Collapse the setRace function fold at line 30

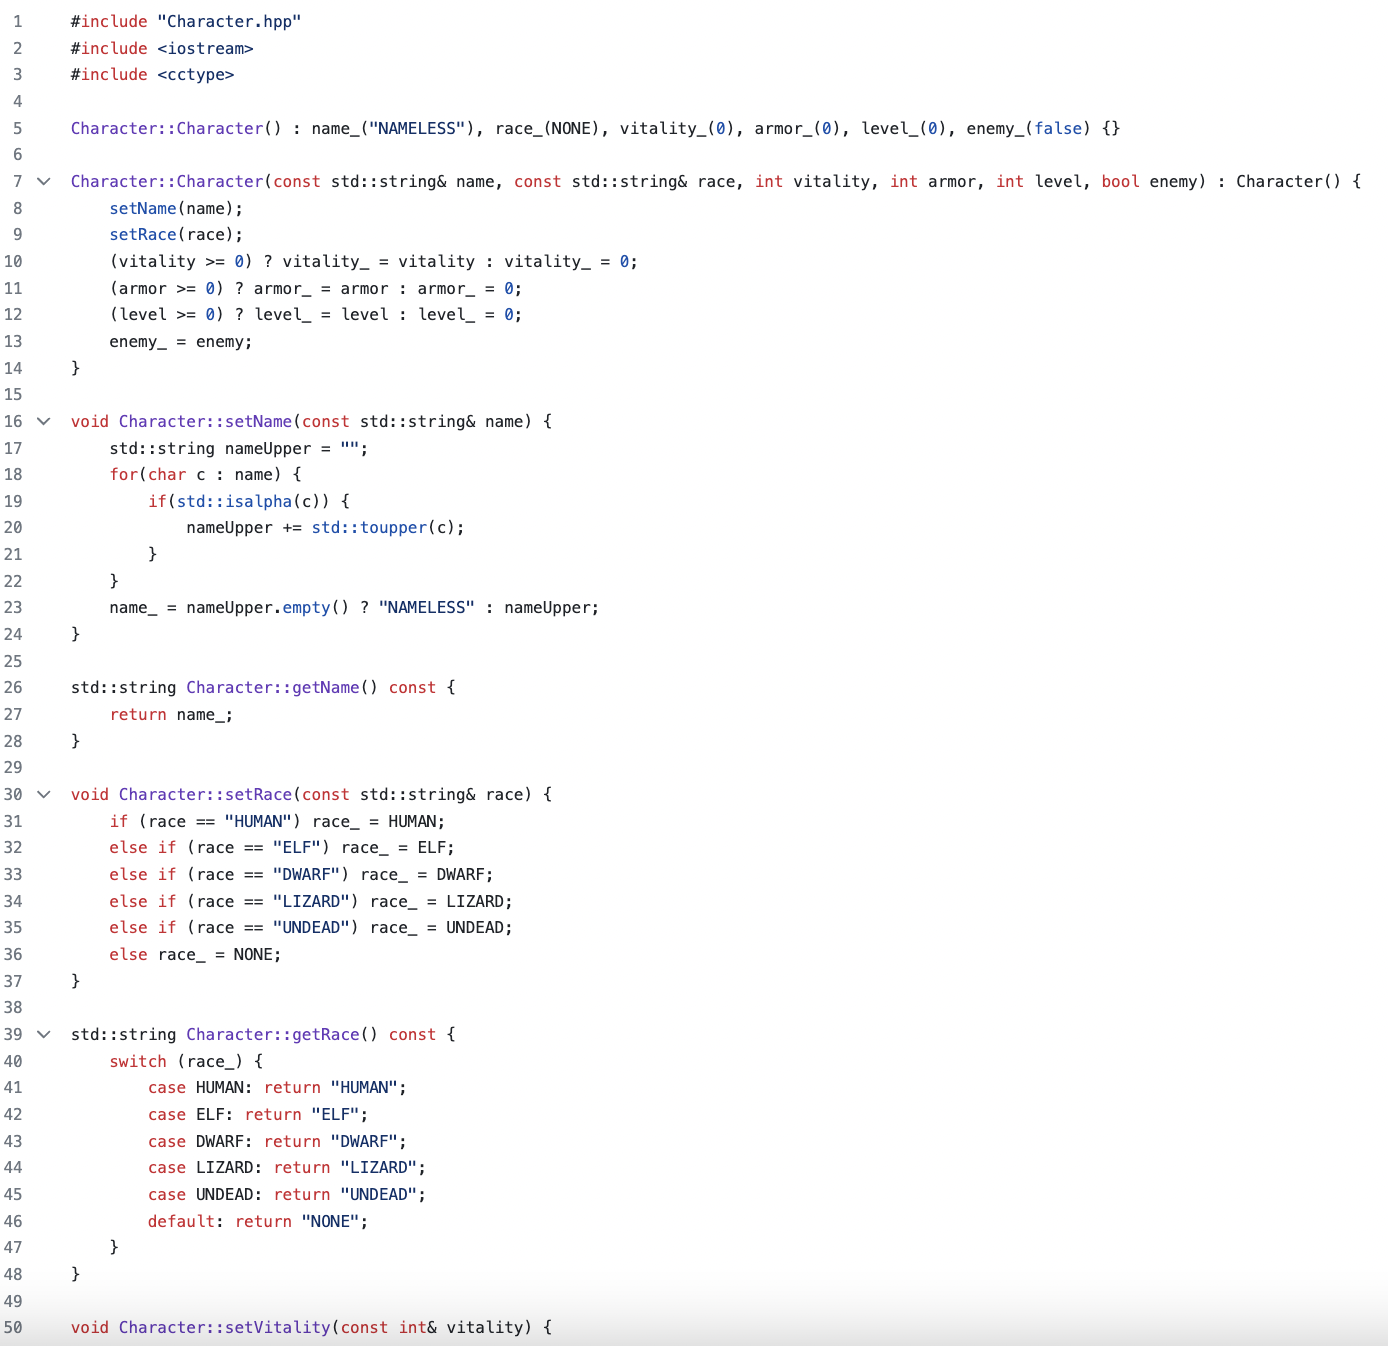[x=44, y=795]
